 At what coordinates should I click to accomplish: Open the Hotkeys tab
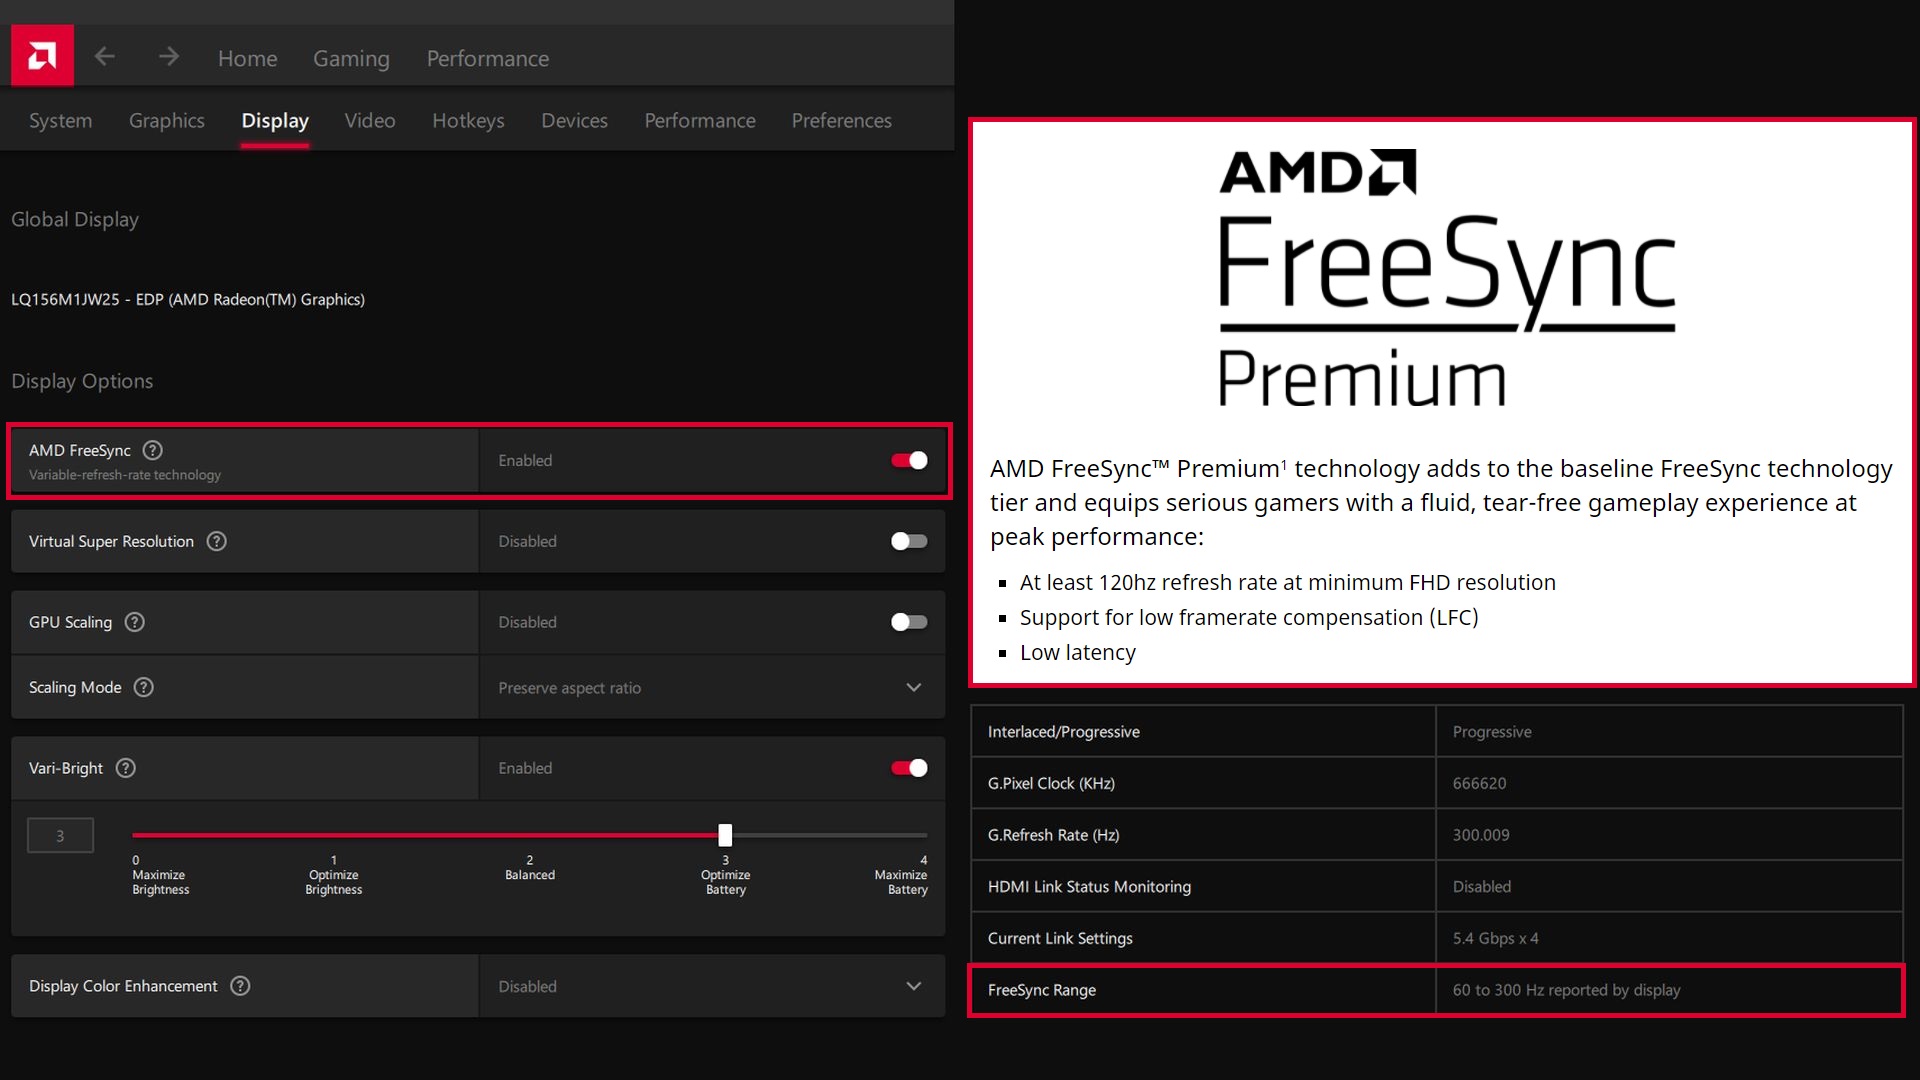click(x=468, y=120)
